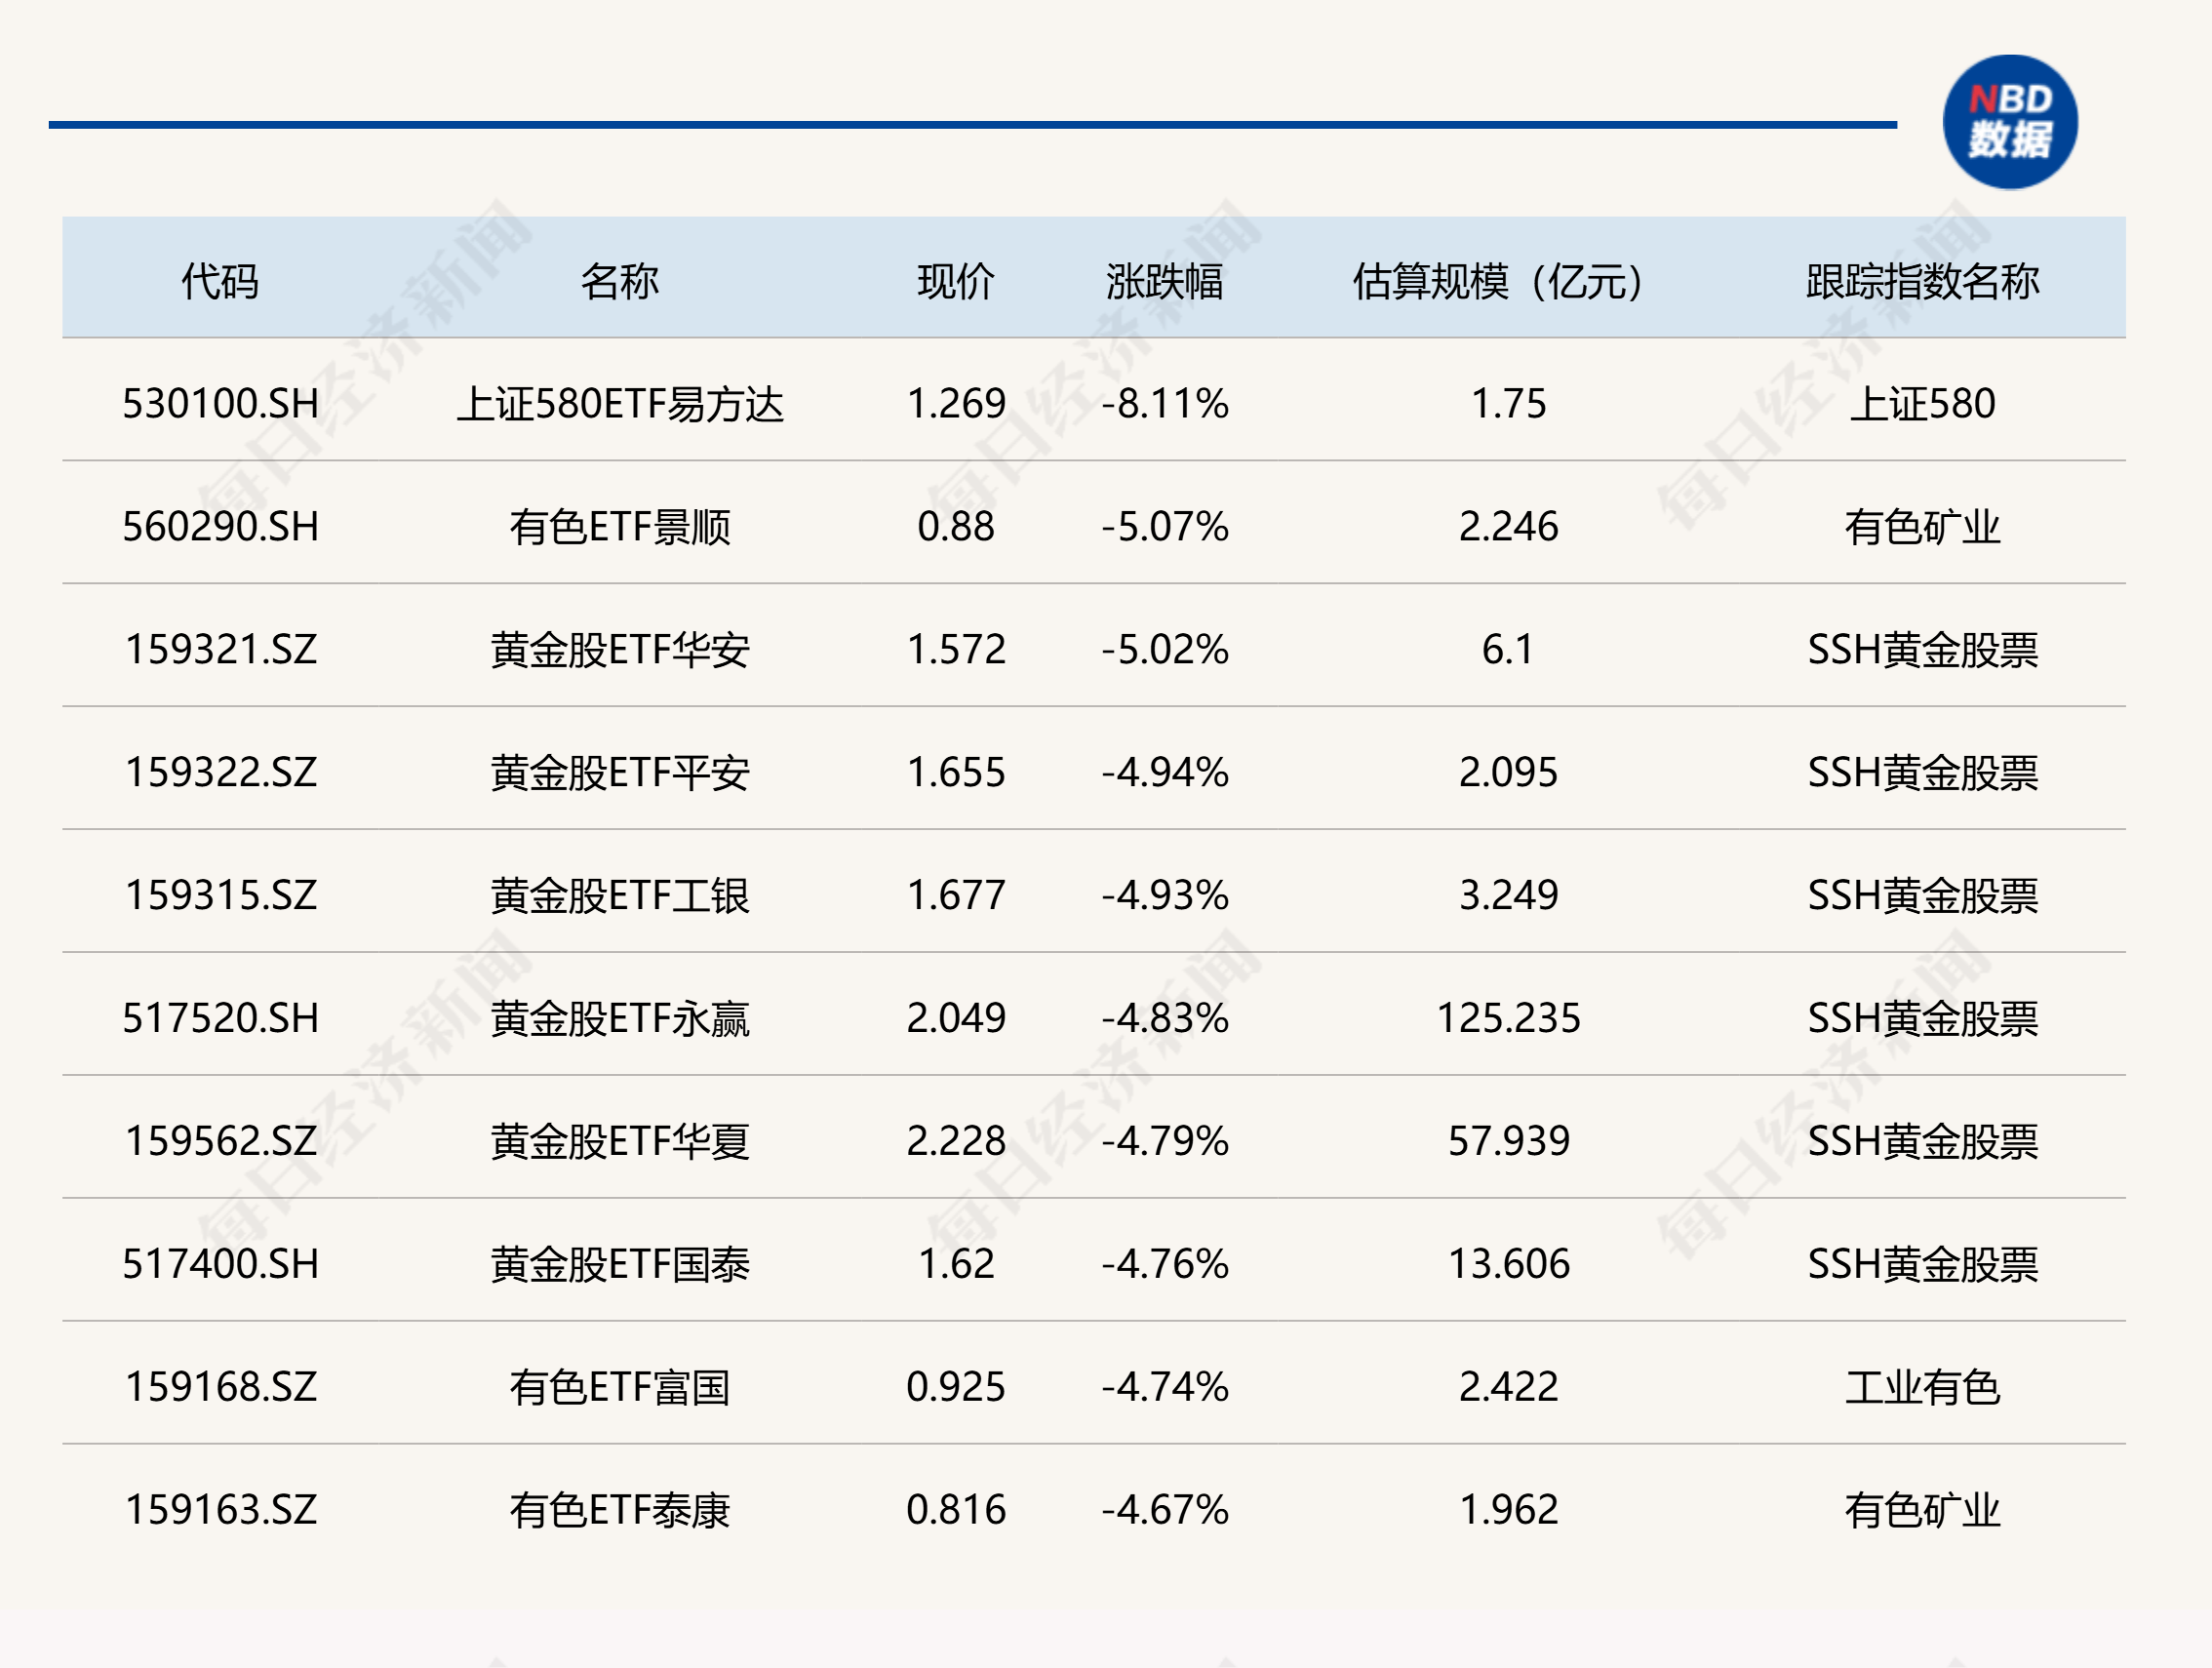Screen dimensions: 2212x1668
Task: Click the price 1.62
Action: coord(956,1265)
